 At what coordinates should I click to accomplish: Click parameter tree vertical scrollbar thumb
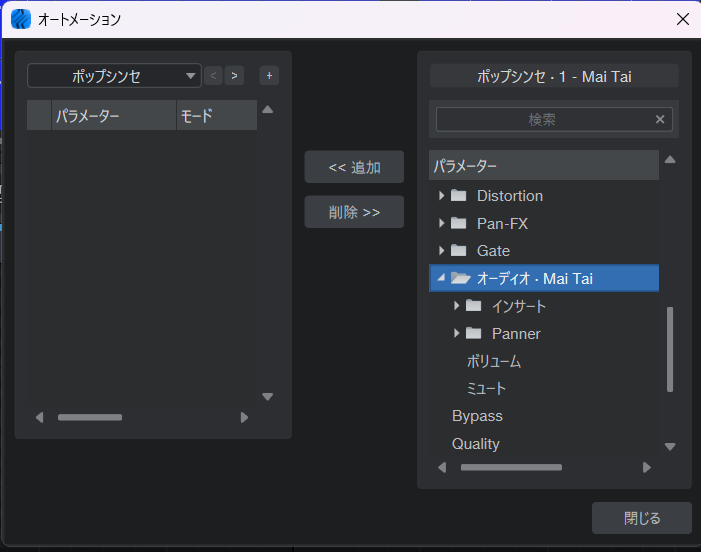pos(670,349)
